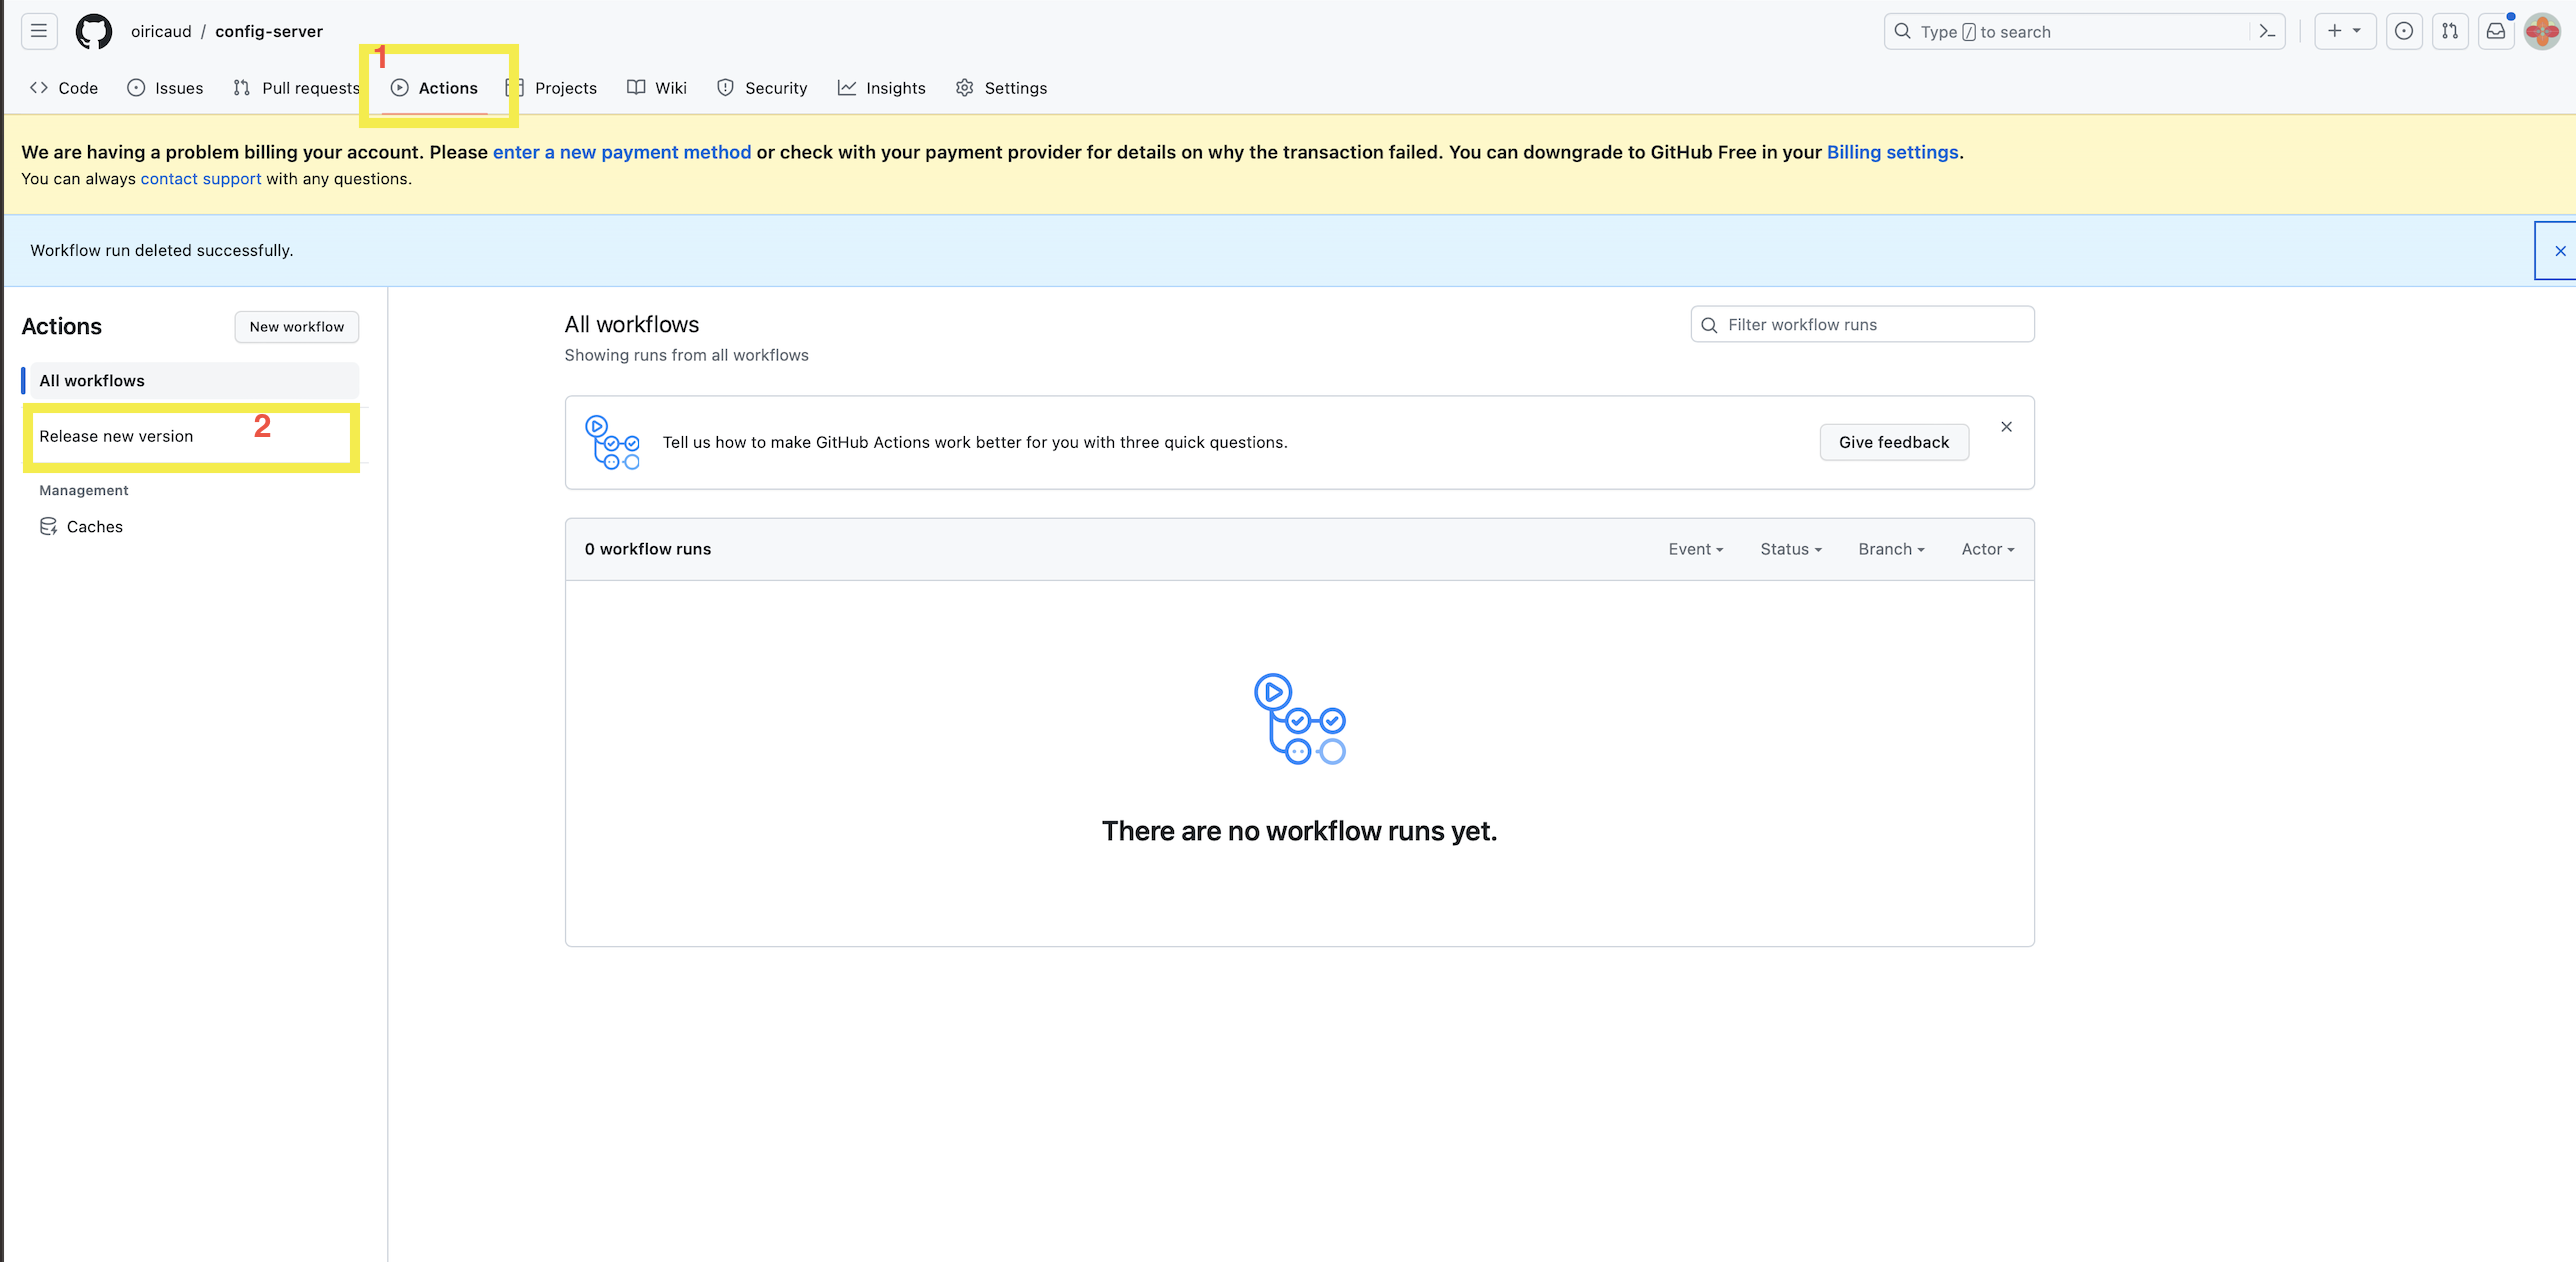
Task: Expand the Actor filter dropdown
Action: pos(1987,549)
